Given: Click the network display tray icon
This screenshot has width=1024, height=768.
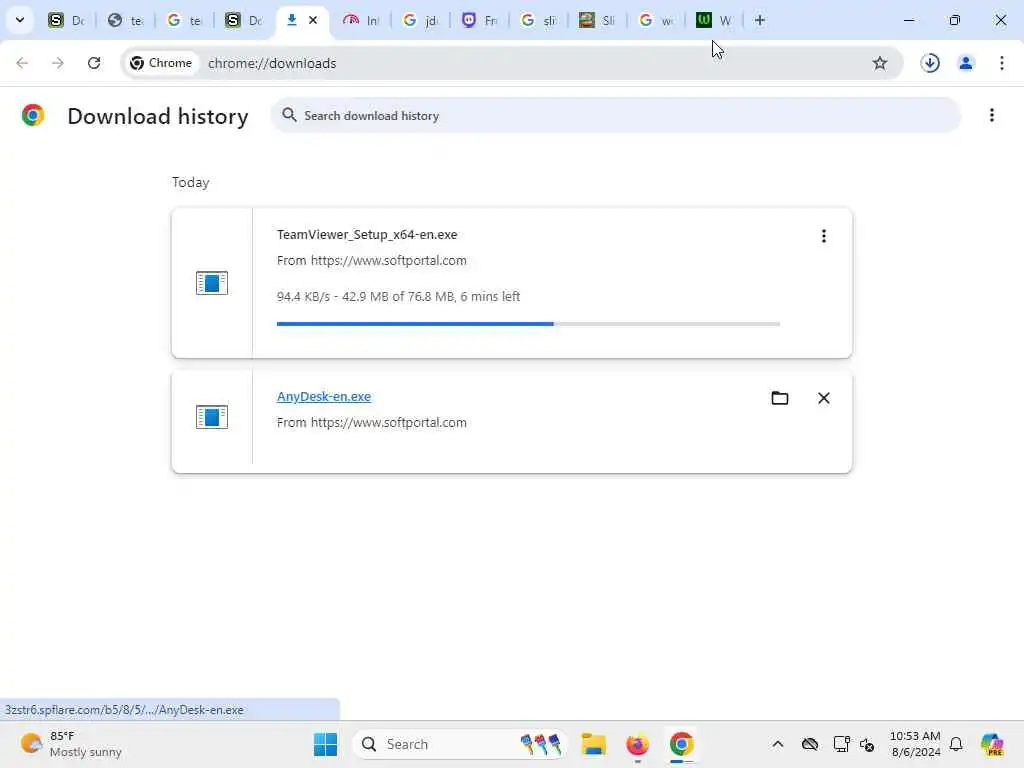Looking at the screenshot, I should 841,744.
